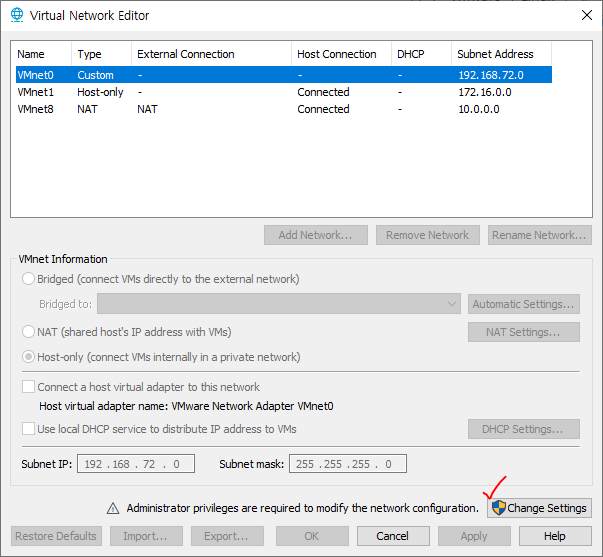
Task: Click the Export button
Action: [x=227, y=536]
